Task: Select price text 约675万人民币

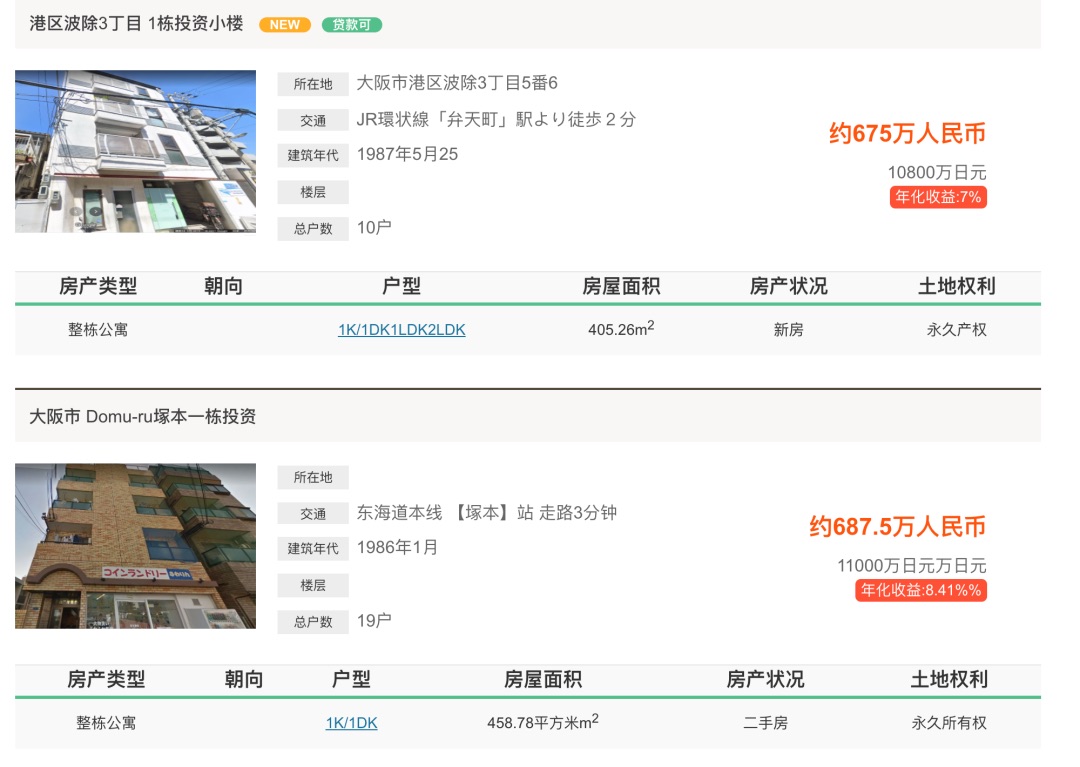Action: 907,133
